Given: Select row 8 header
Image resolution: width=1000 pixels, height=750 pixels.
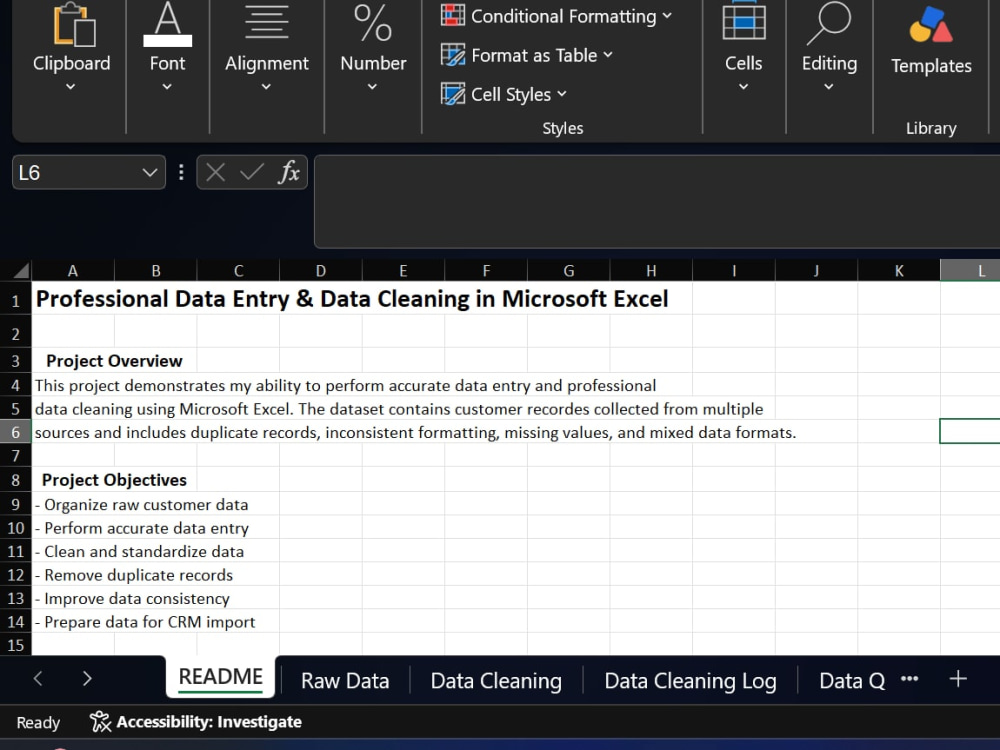Looking at the screenshot, I should click(15, 480).
